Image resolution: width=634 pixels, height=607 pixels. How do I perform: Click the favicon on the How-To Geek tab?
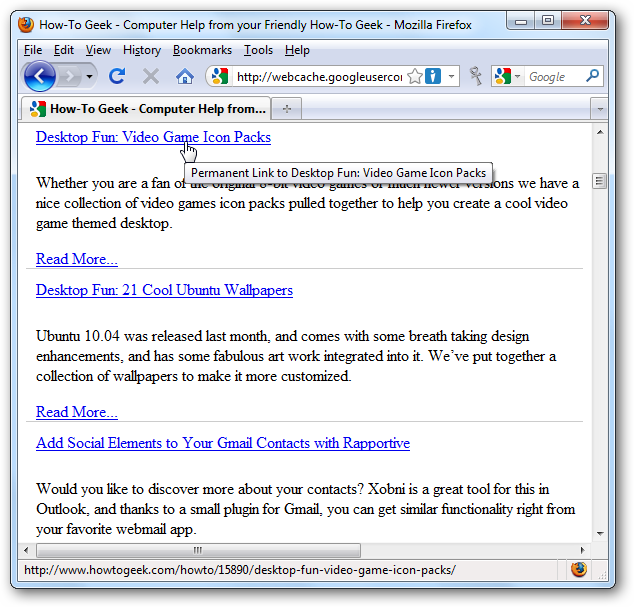click(37, 109)
